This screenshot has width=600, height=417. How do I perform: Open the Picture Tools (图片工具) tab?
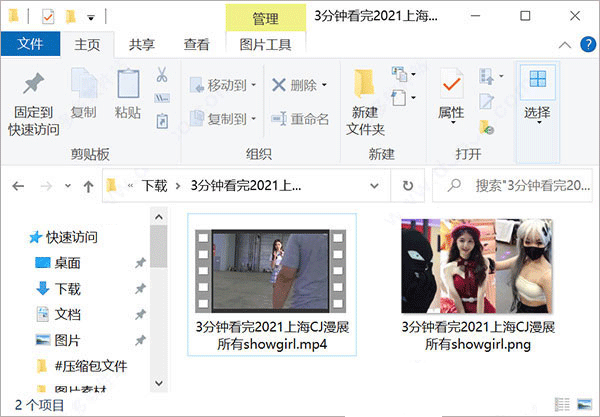coord(266,45)
